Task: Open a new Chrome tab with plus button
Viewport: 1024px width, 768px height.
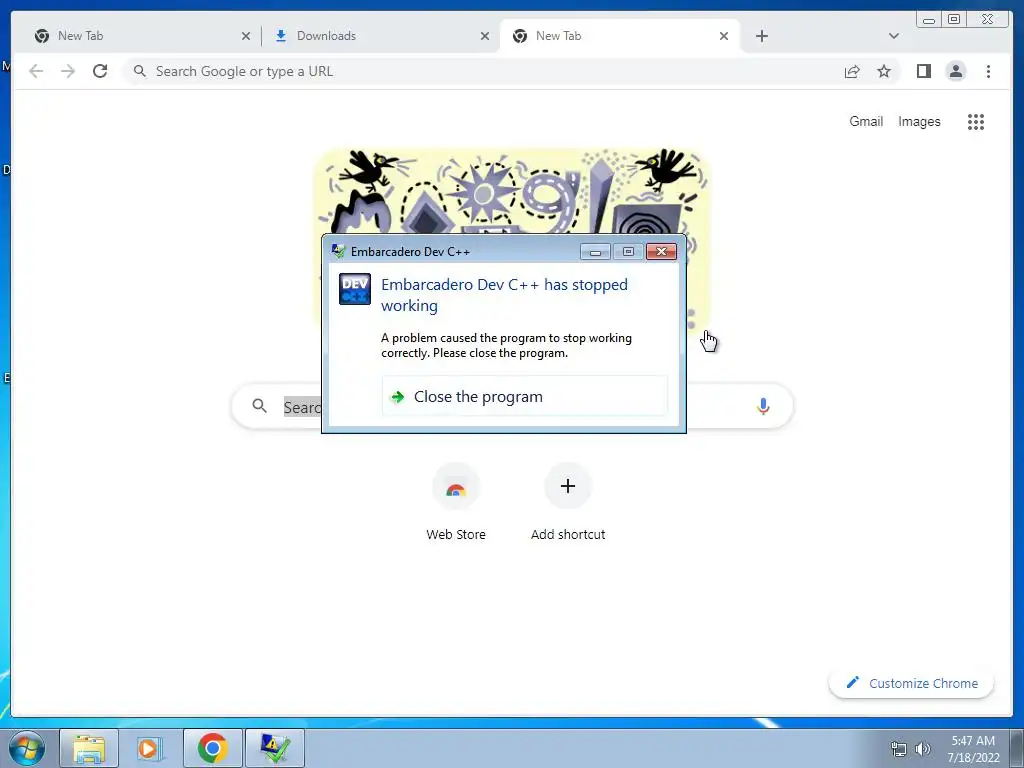Action: click(x=761, y=36)
